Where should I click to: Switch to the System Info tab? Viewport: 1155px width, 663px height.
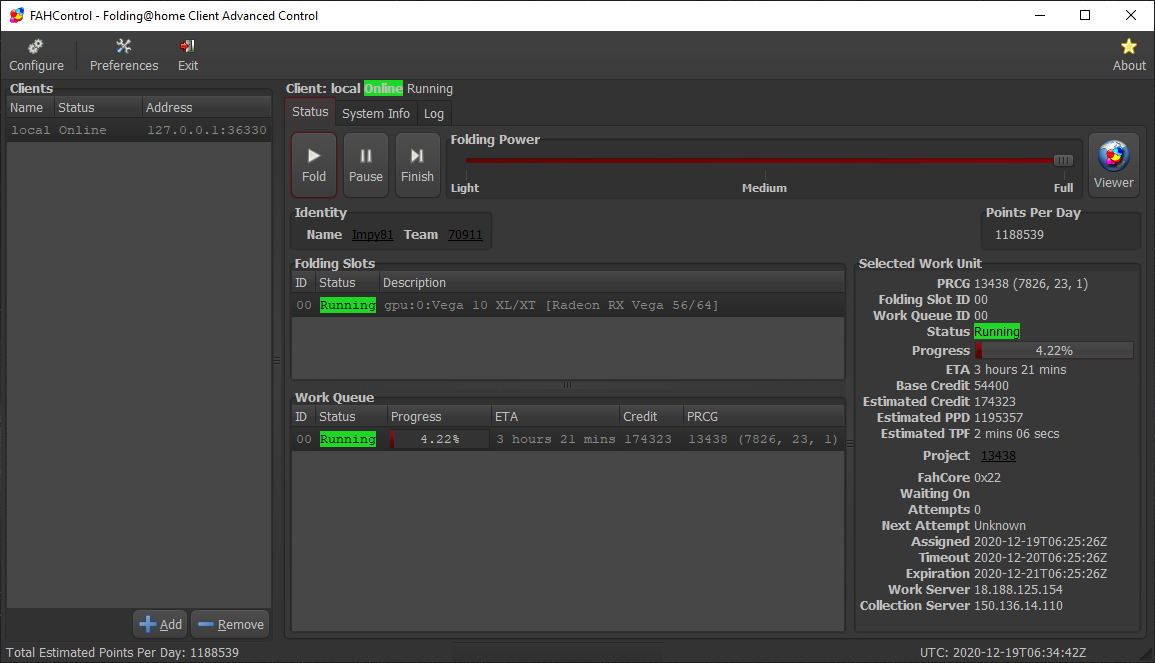coord(376,113)
